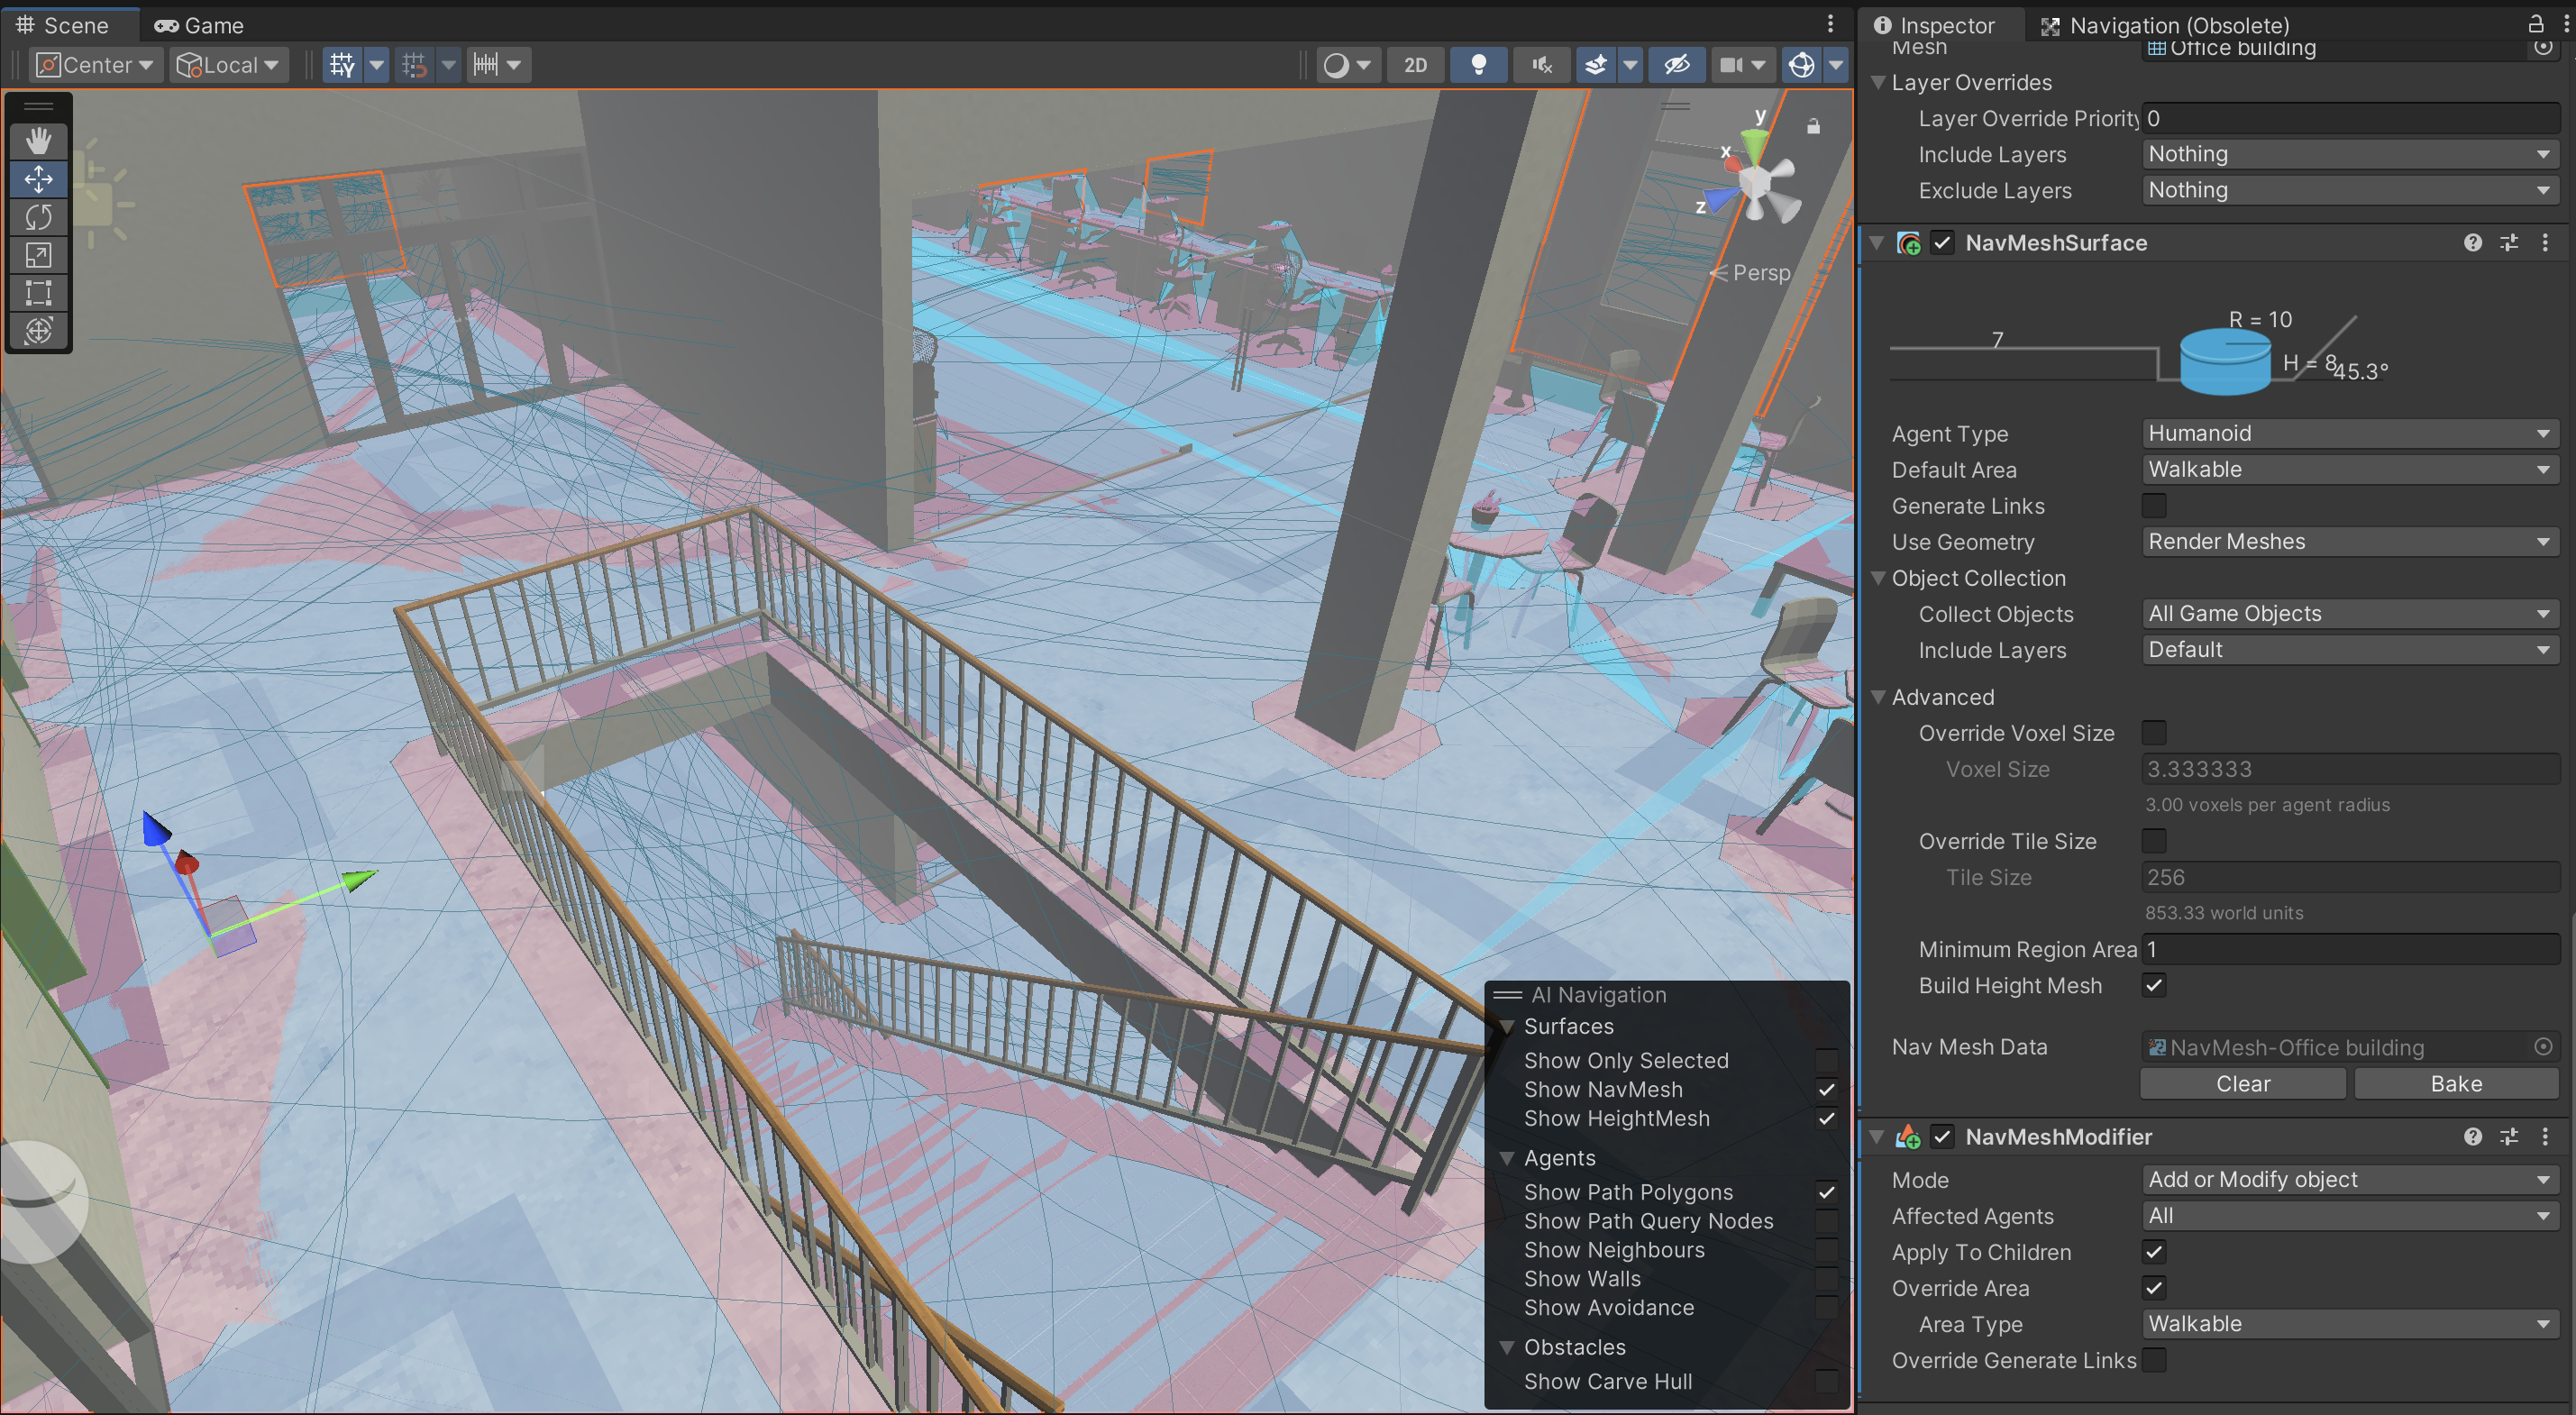
Task: Click the Bake button
Action: click(x=2455, y=1084)
